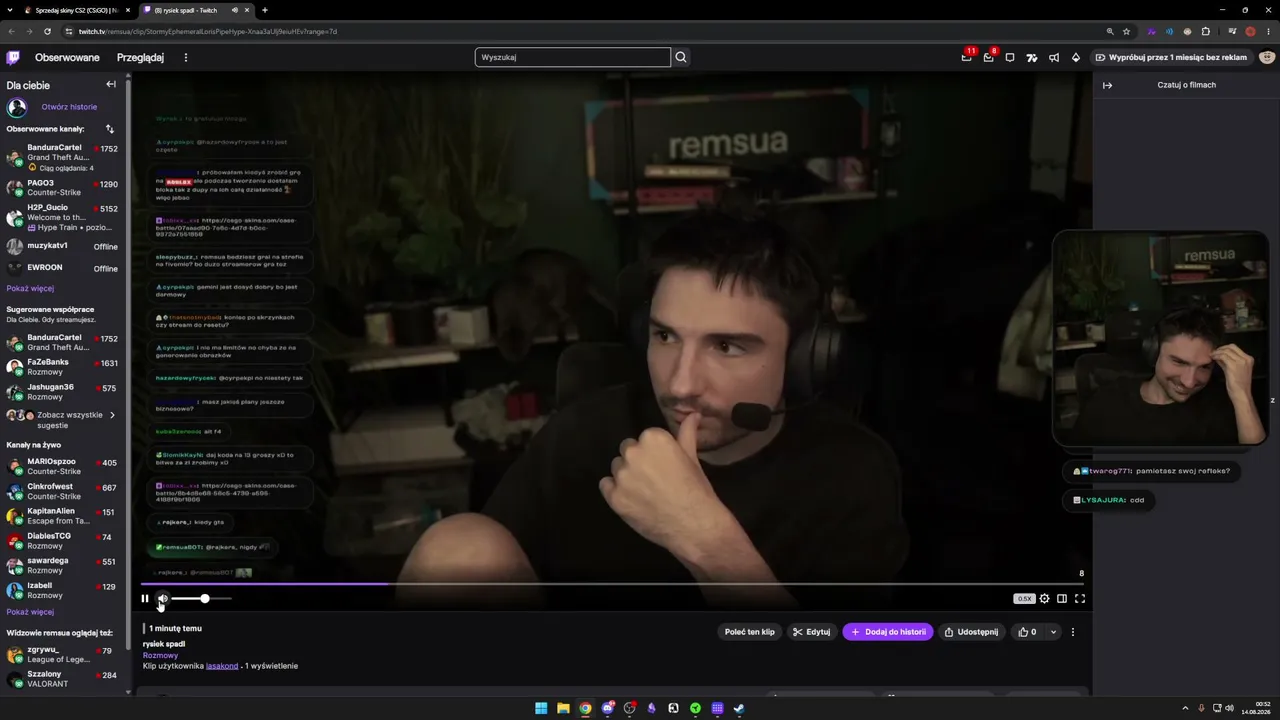Open the three-dot menu beside Przeglądaj

click(x=185, y=57)
